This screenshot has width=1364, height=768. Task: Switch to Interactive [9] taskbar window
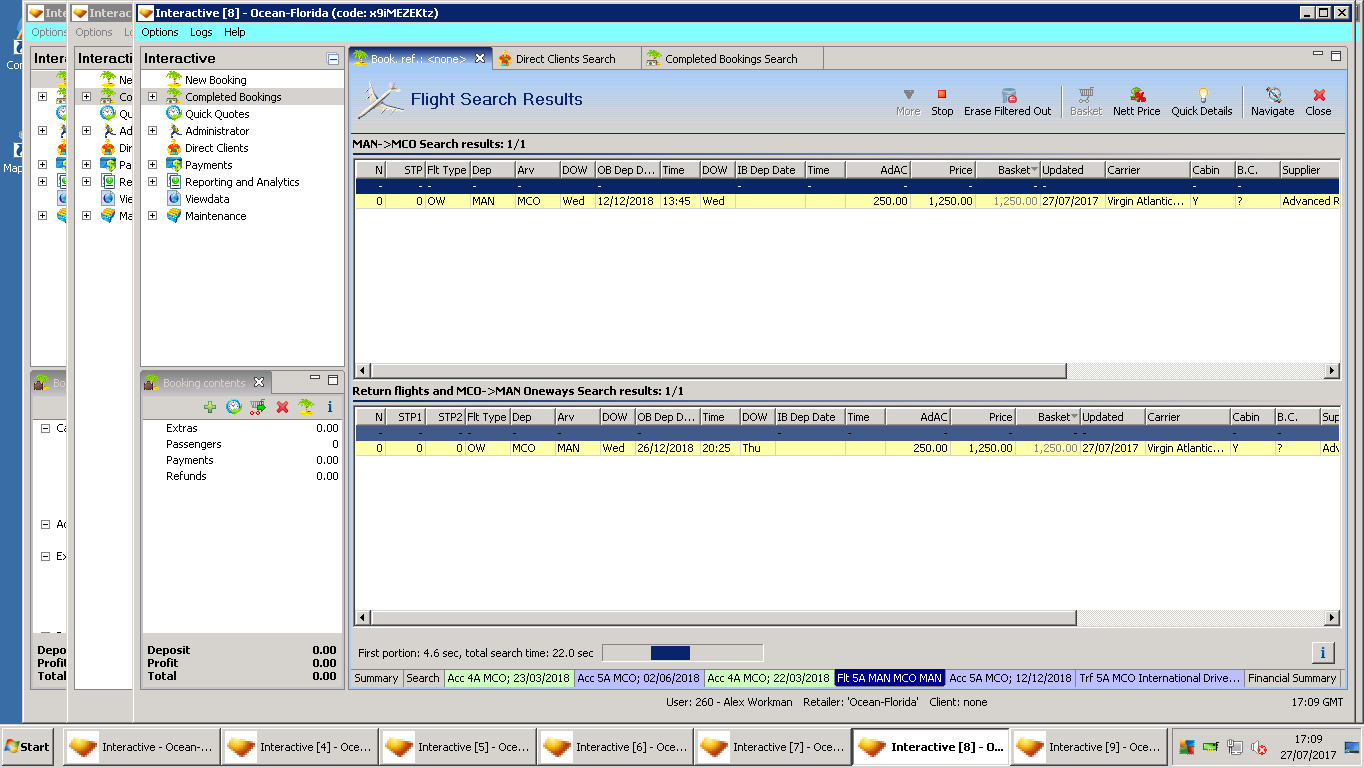(1089, 747)
